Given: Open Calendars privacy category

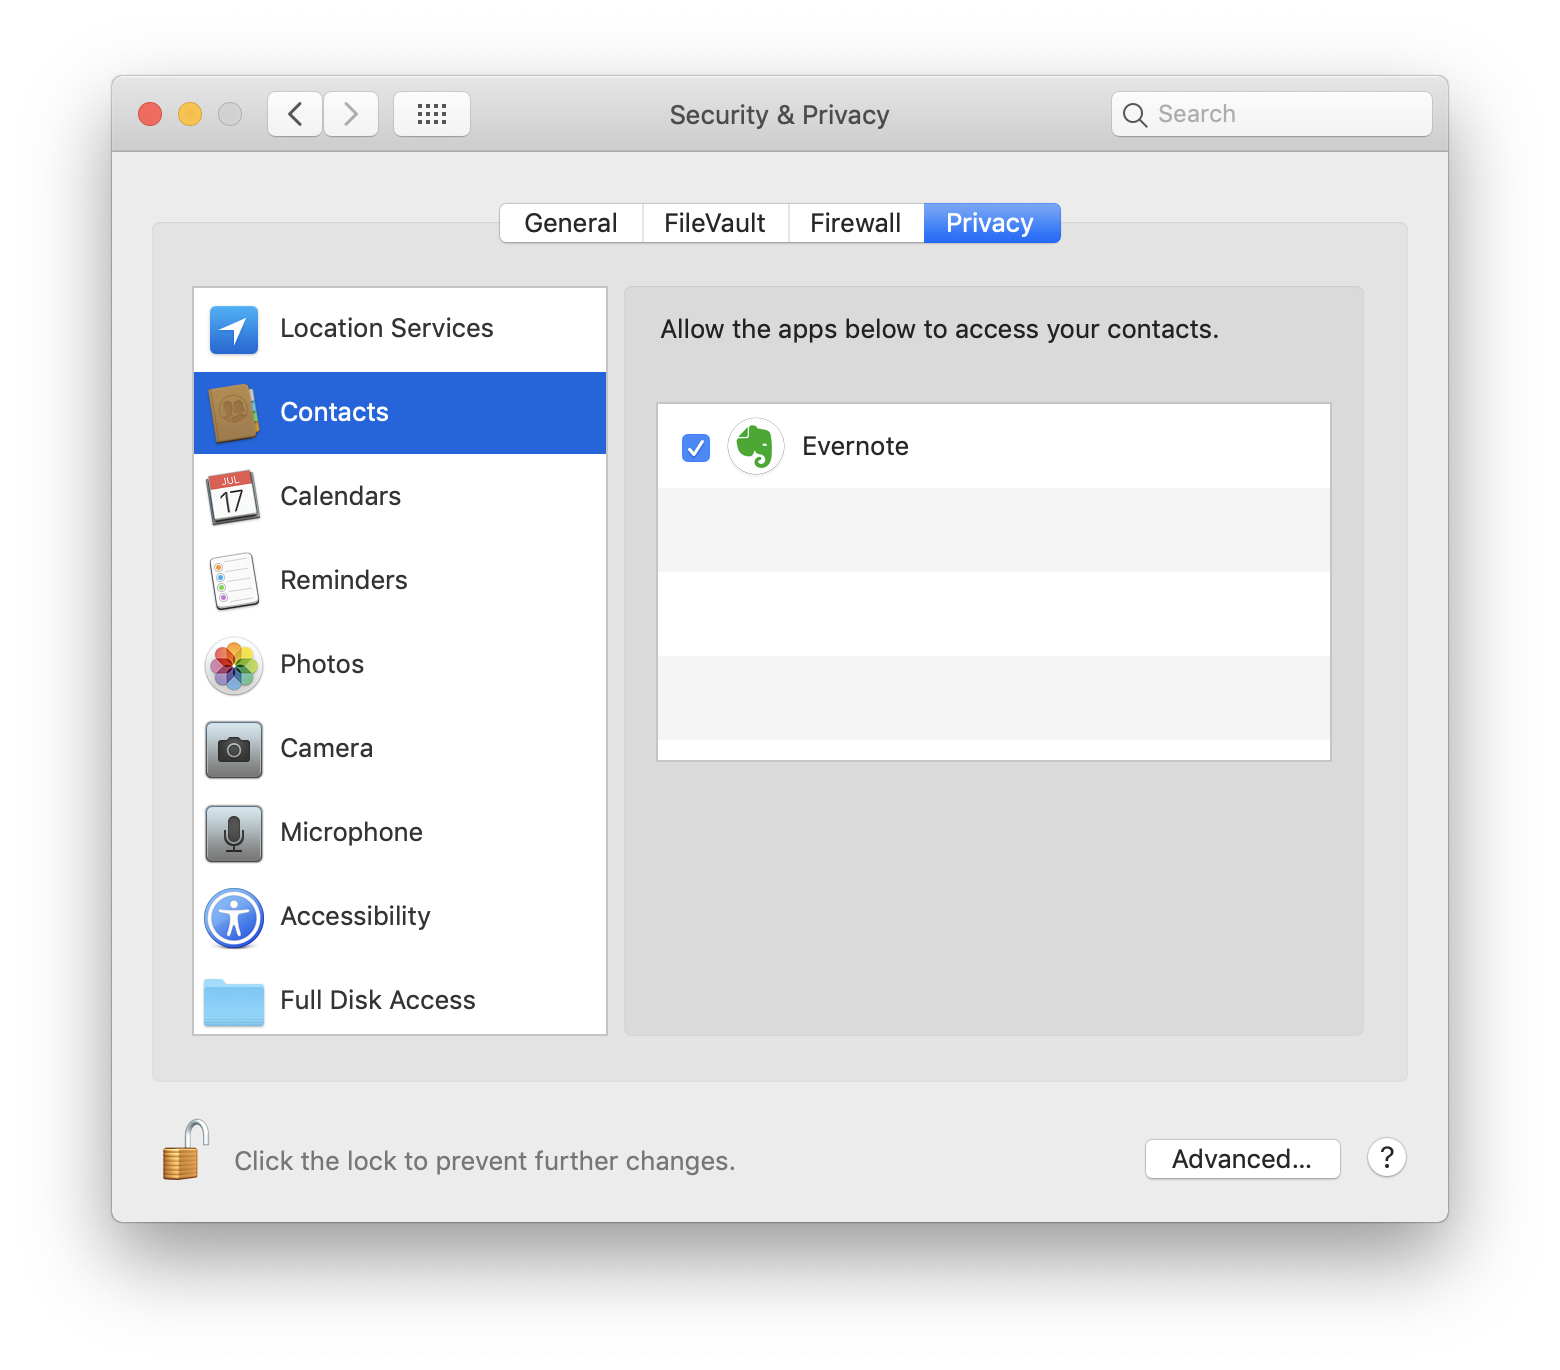Looking at the screenshot, I should pyautogui.click(x=340, y=497).
